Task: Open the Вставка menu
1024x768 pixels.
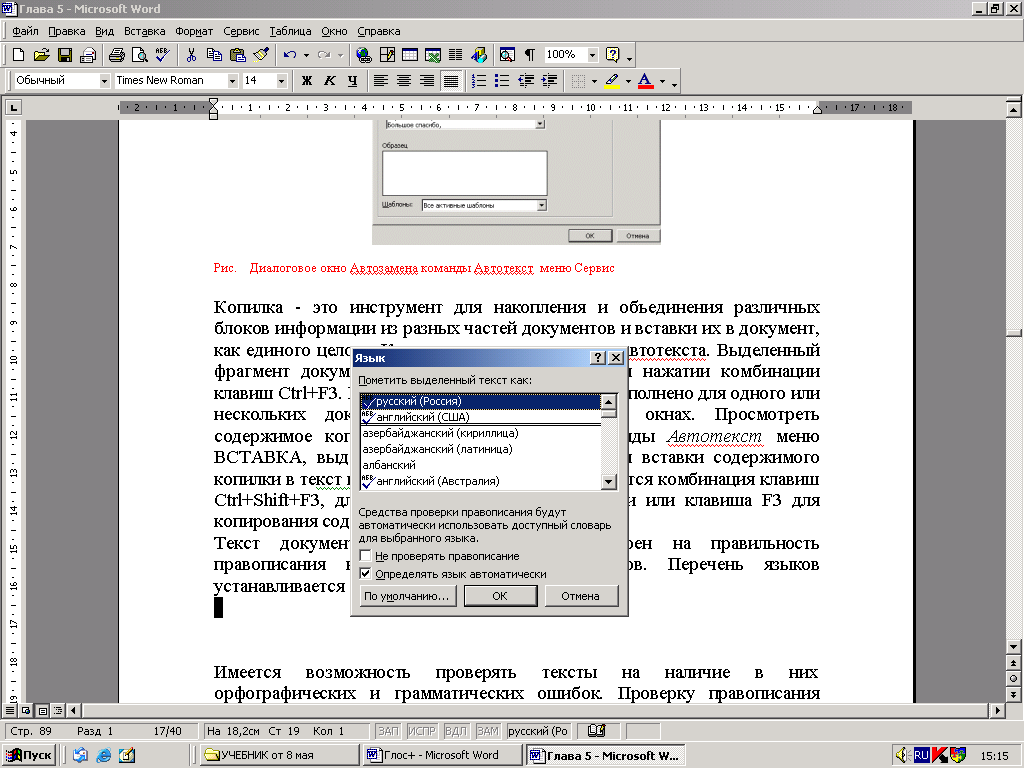Action: click(144, 31)
